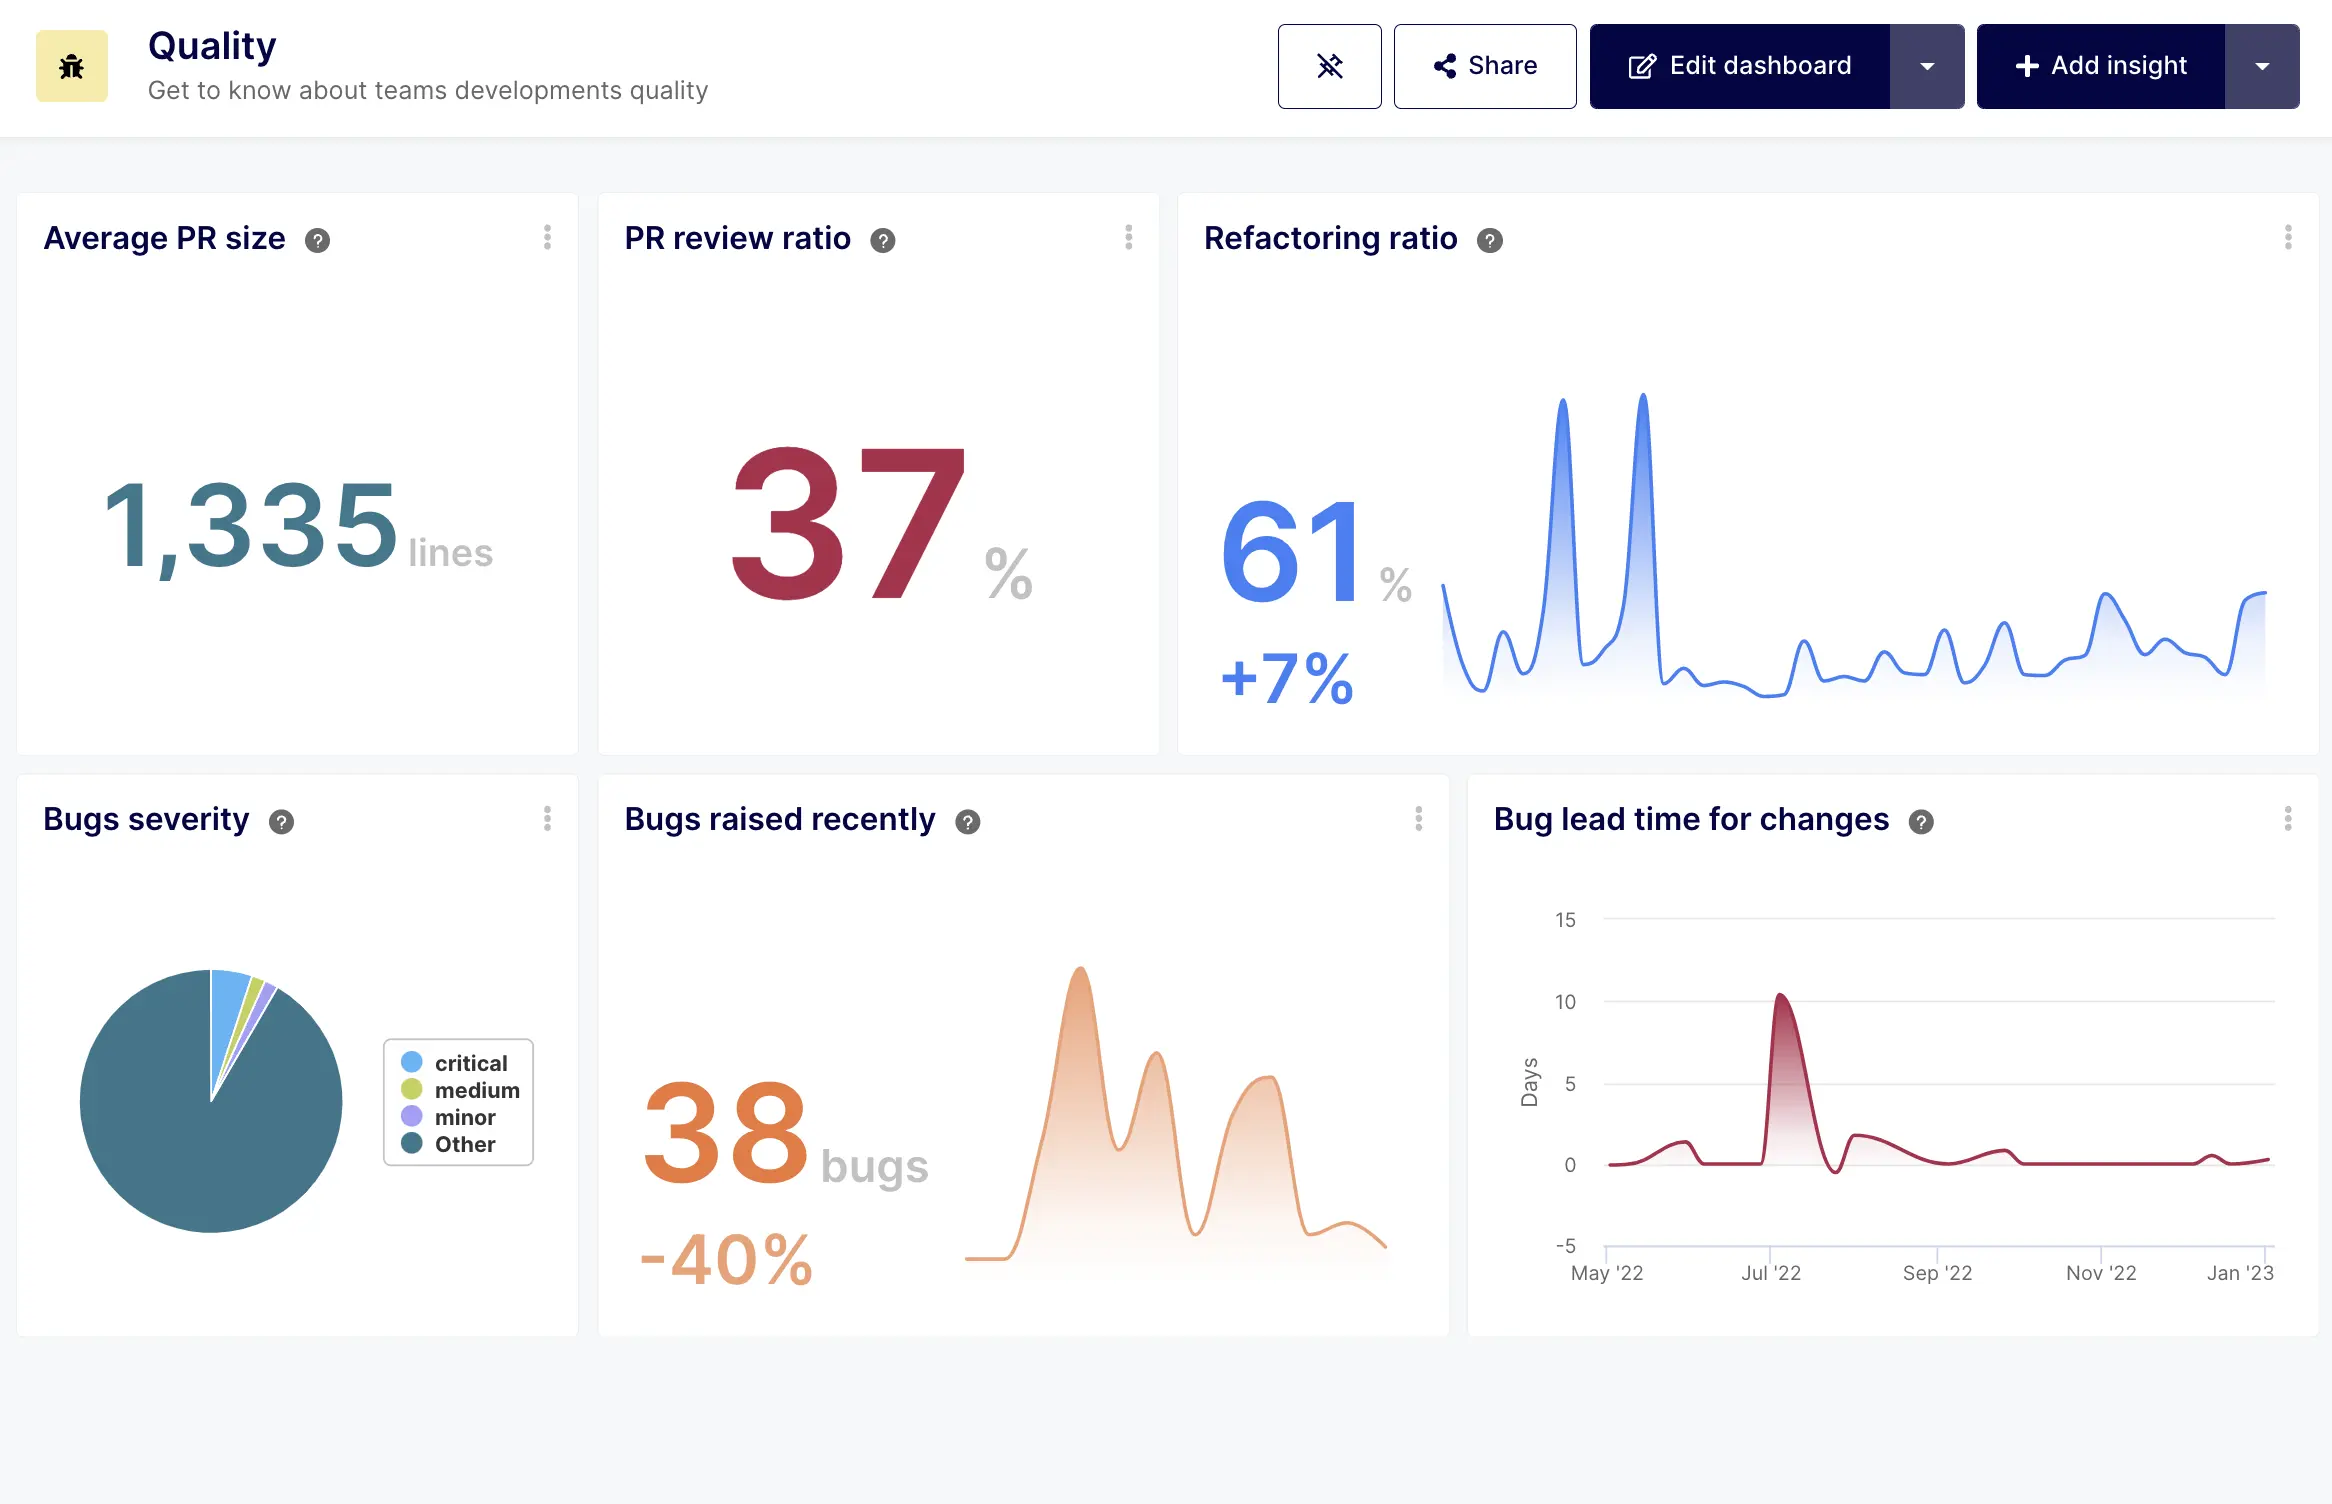
Task: Toggle critical series in pie legend
Action: (470, 1063)
